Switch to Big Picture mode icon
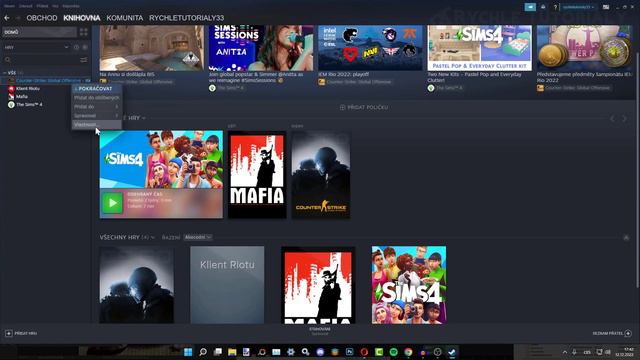The height and width of the screenshot is (360, 640). click(606, 7)
